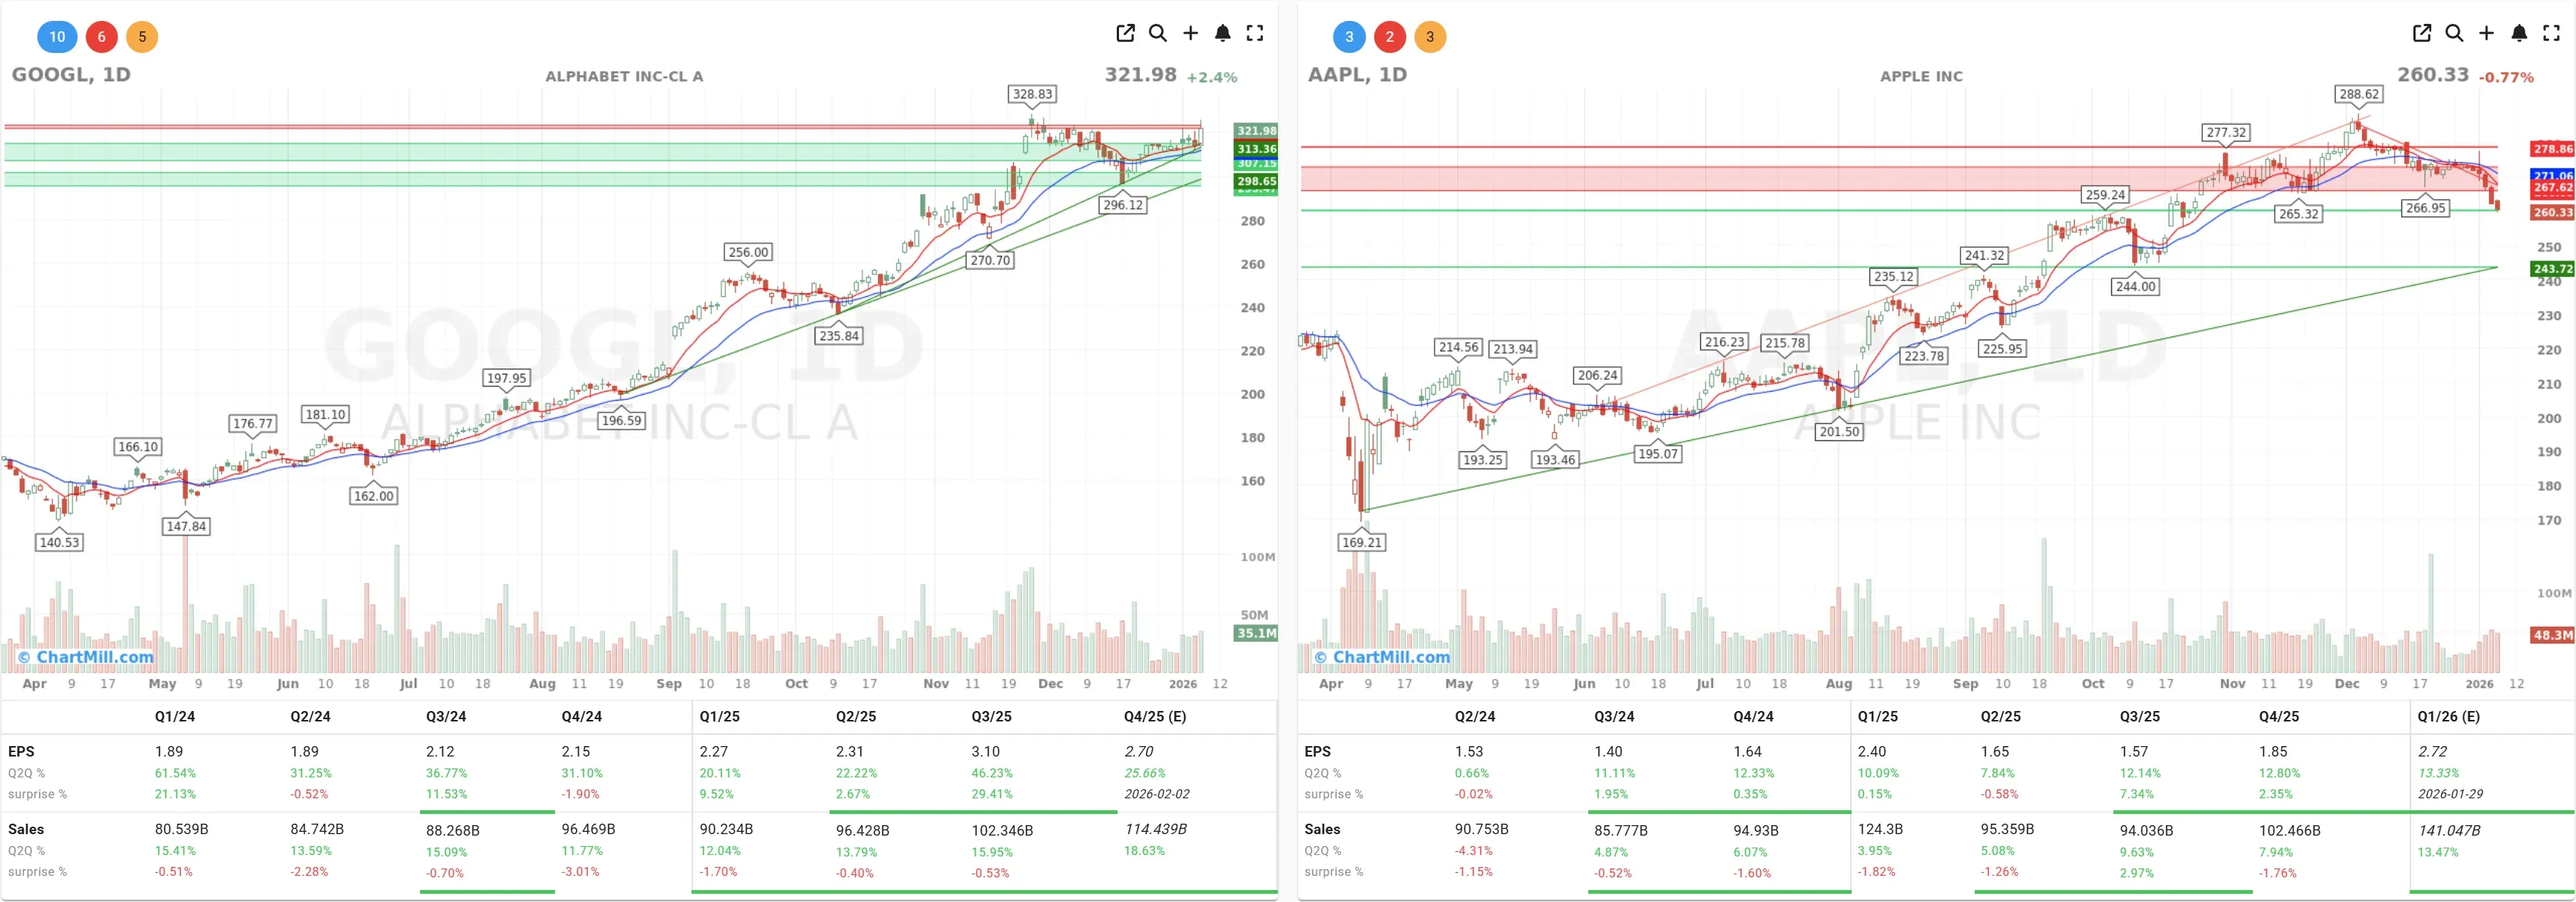Set a price alert with GOOGL bell icon
Image resolution: width=2576 pixels, height=902 pixels.
click(1222, 33)
